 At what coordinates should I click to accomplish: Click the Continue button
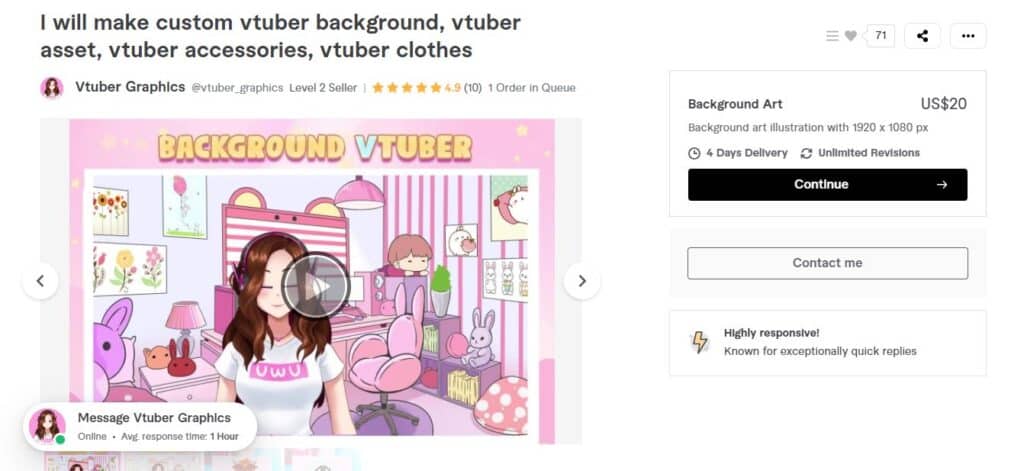827,184
